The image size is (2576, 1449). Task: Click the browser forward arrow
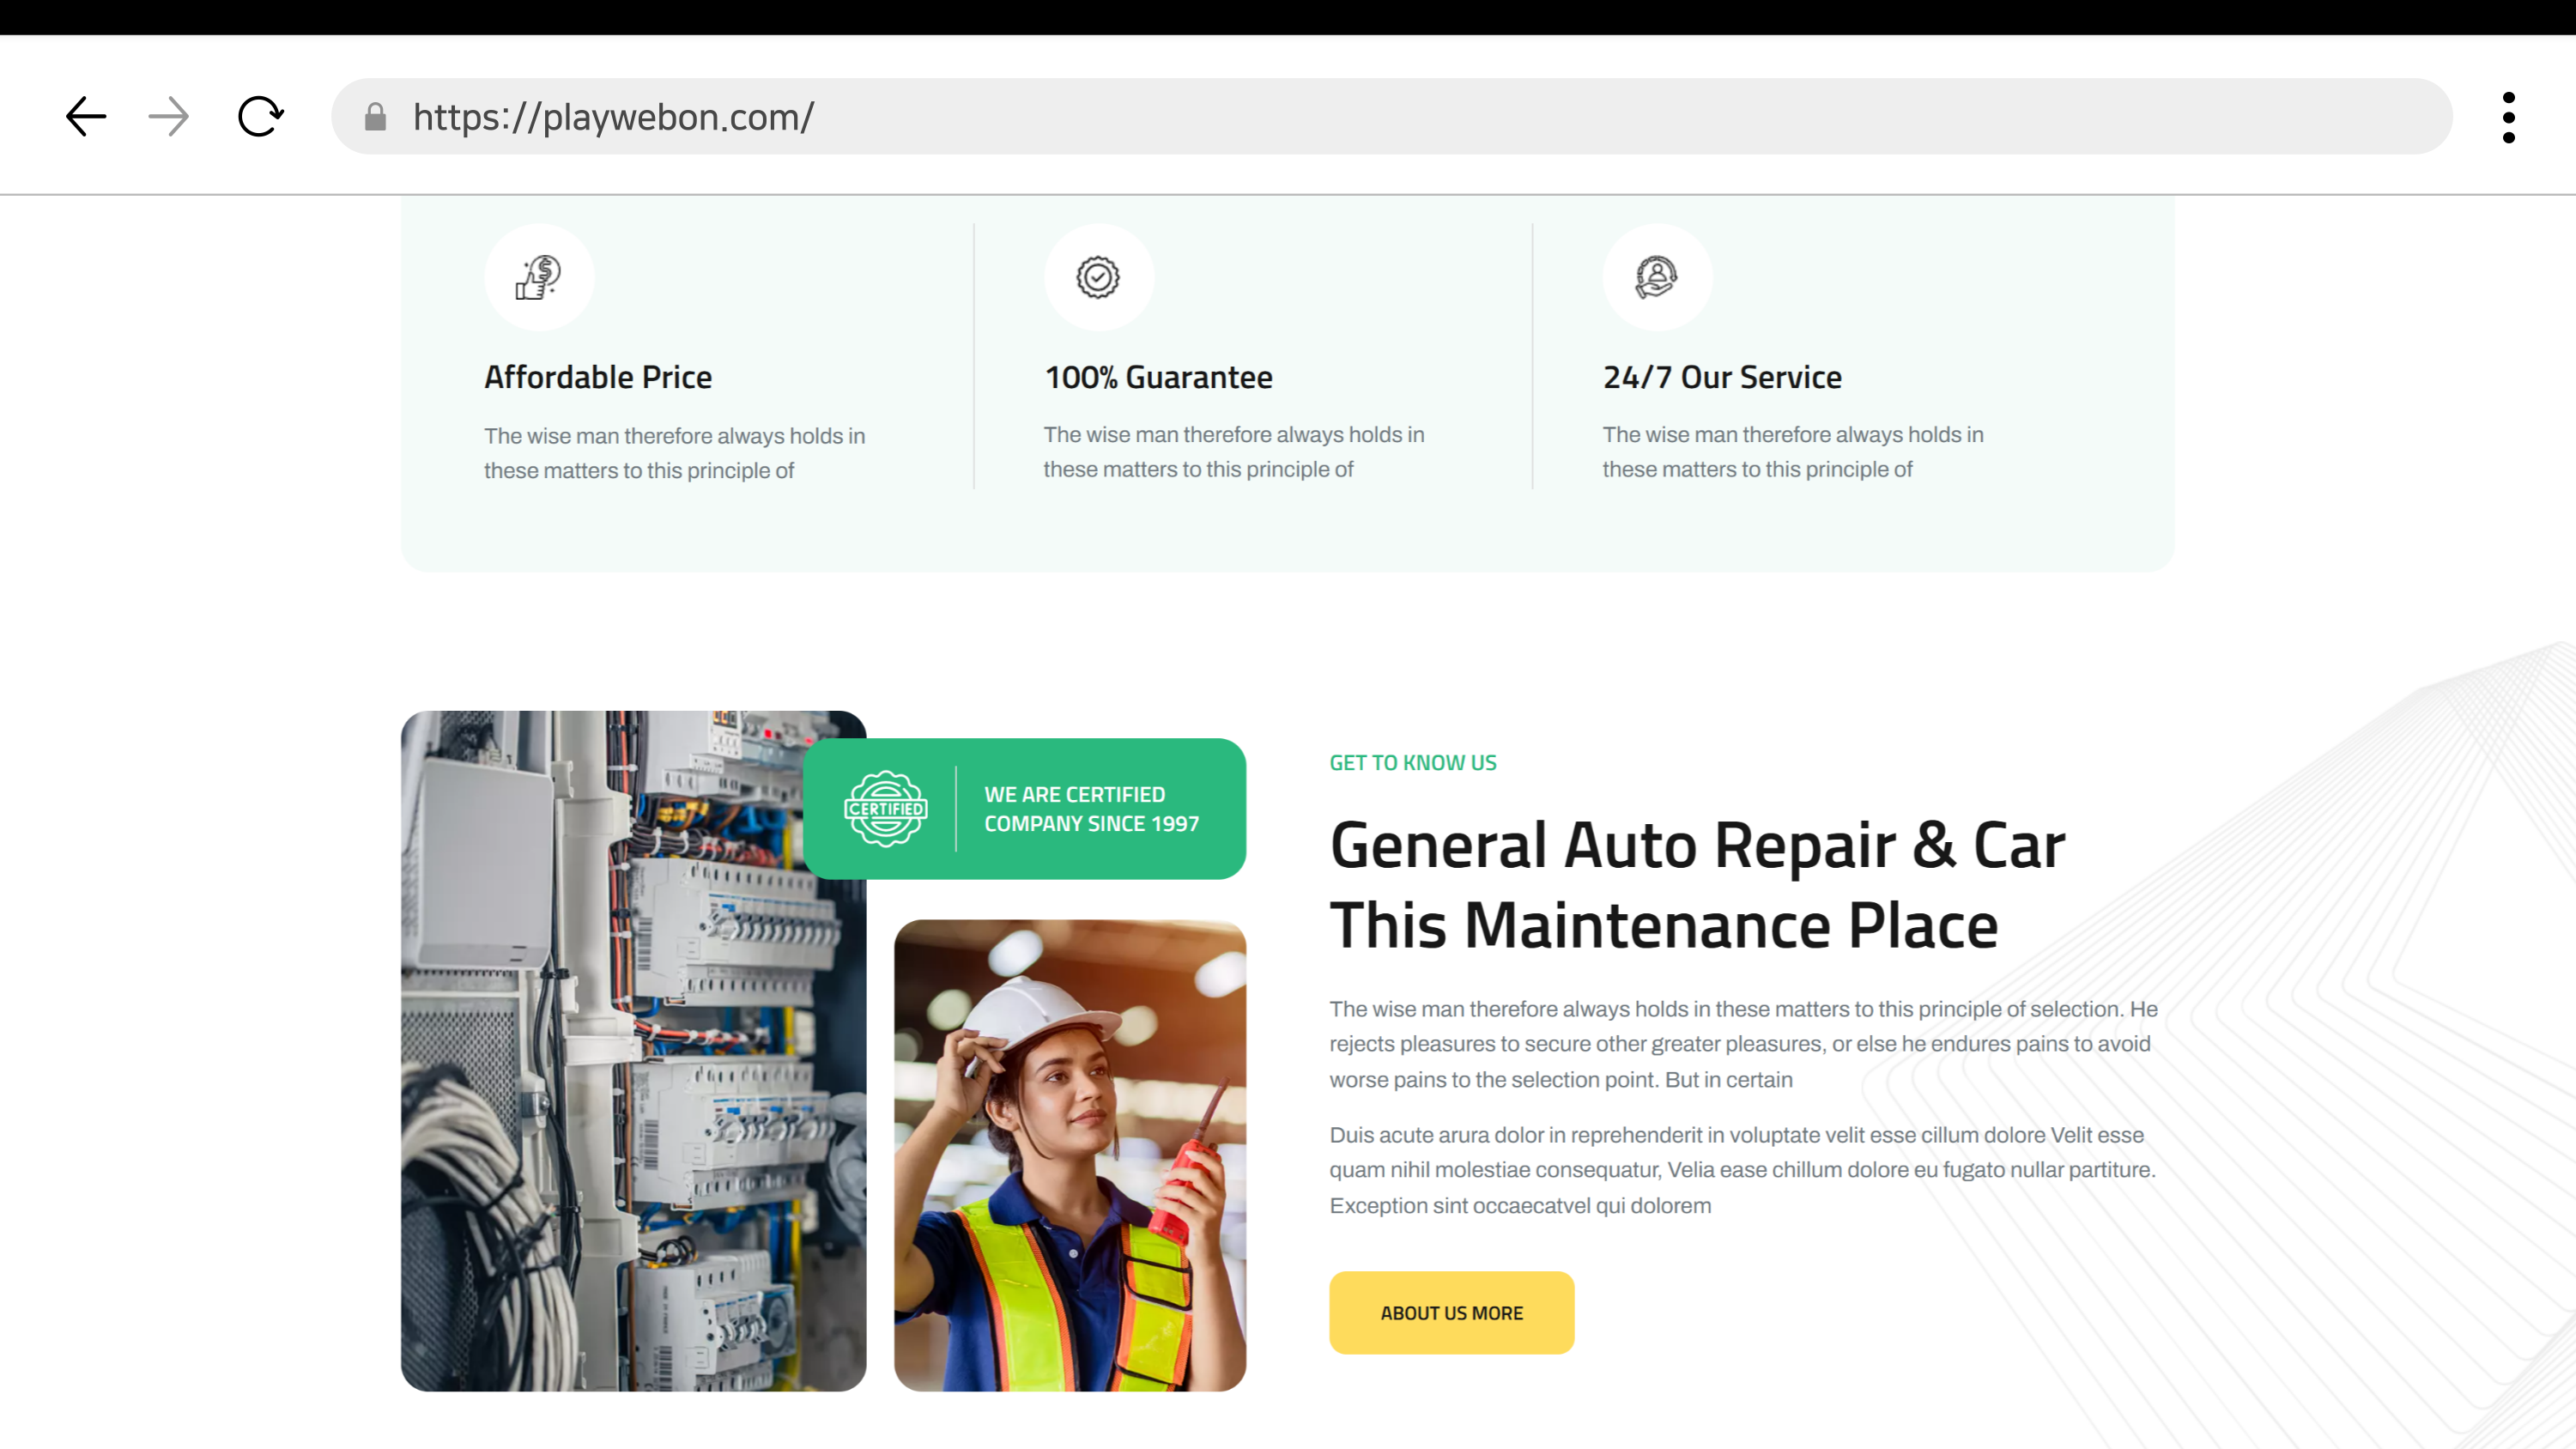(x=168, y=117)
